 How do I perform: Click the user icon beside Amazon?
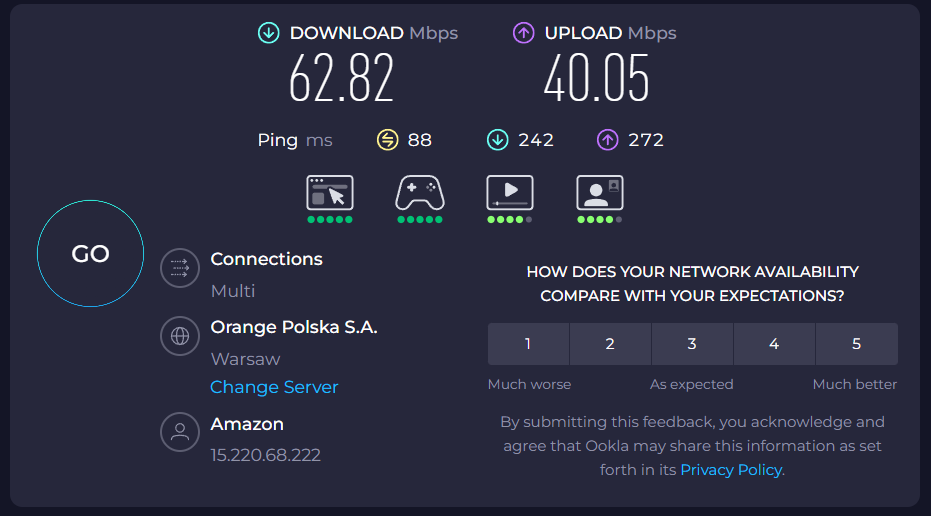coord(180,432)
